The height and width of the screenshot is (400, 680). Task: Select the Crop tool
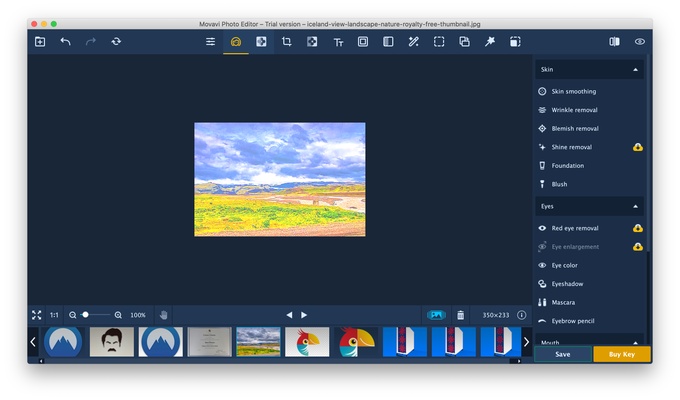(x=287, y=42)
